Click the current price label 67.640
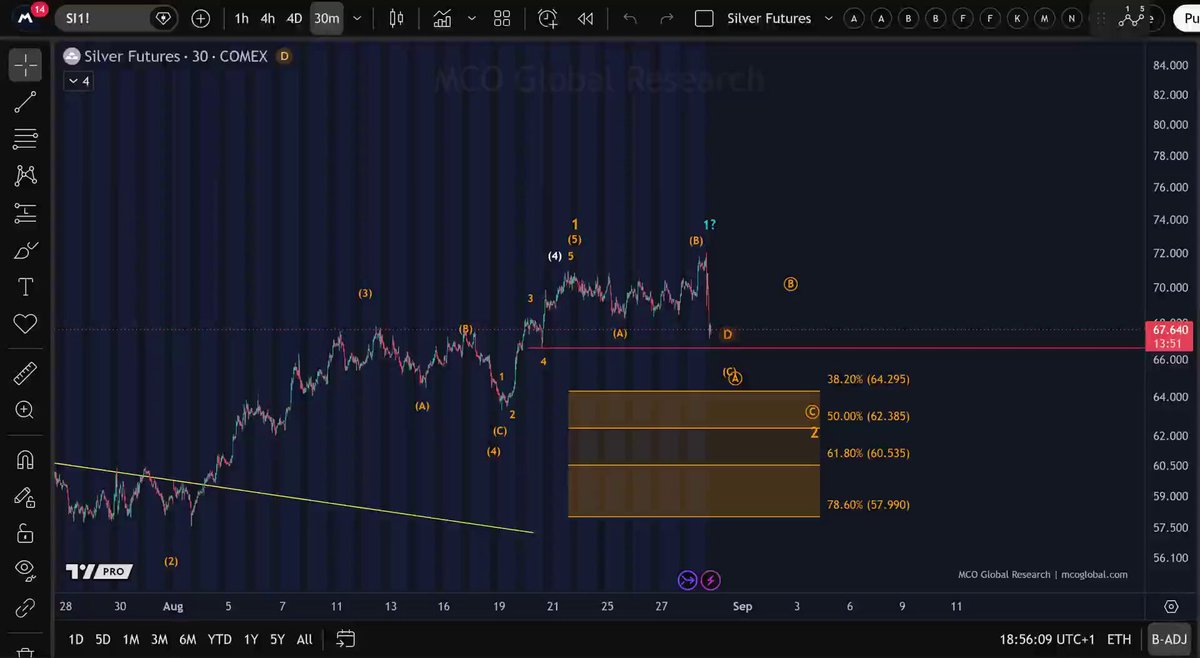The height and width of the screenshot is (658, 1200). (x=1170, y=329)
